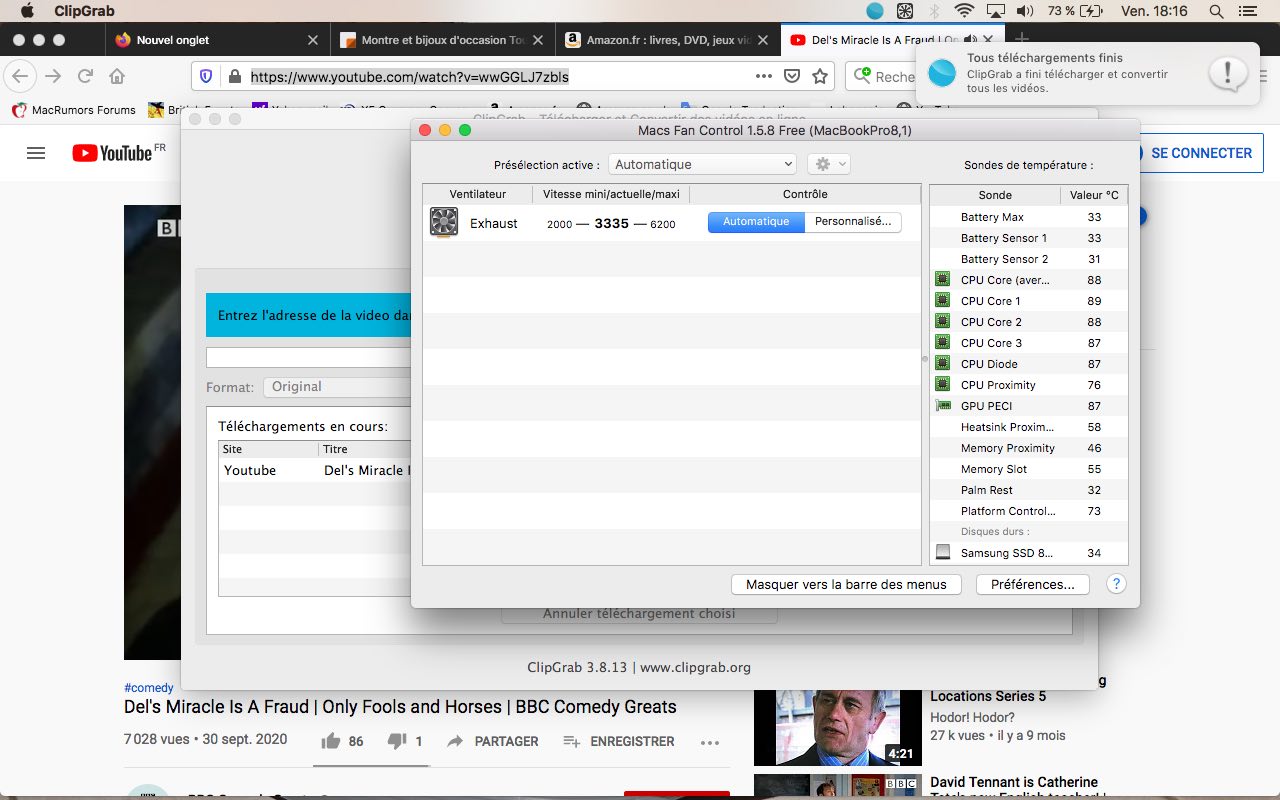This screenshot has width=1280, height=800.
Task: Close the Nouvel onglet tab
Action: [x=313, y=40]
